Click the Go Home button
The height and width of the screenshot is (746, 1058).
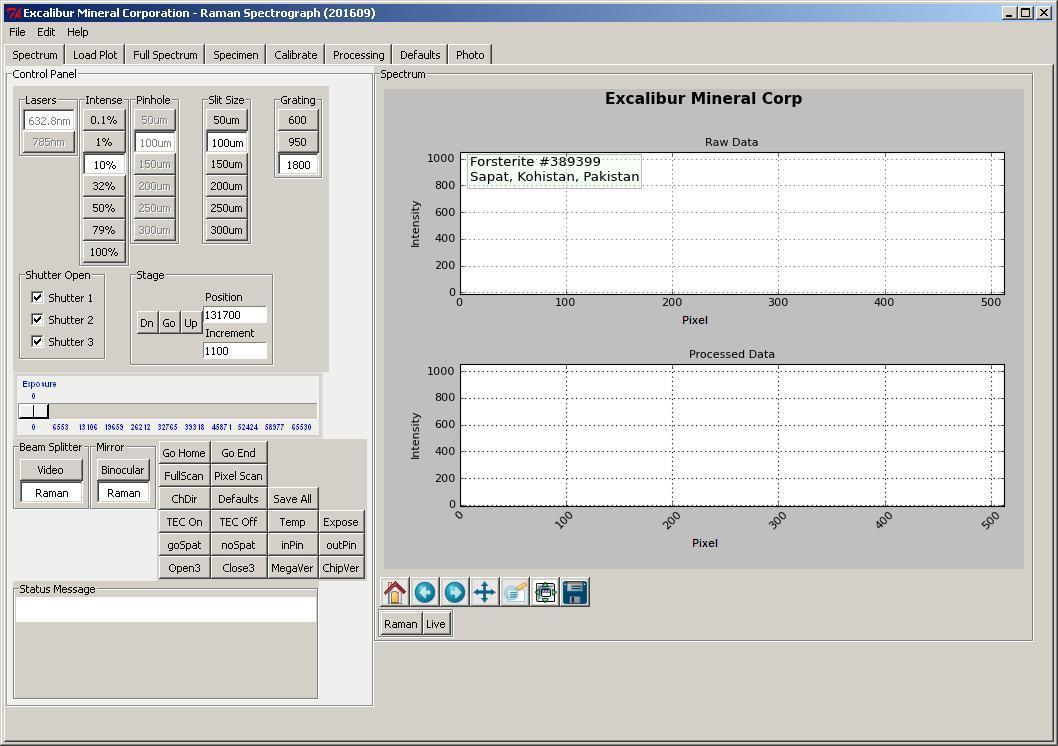point(184,453)
